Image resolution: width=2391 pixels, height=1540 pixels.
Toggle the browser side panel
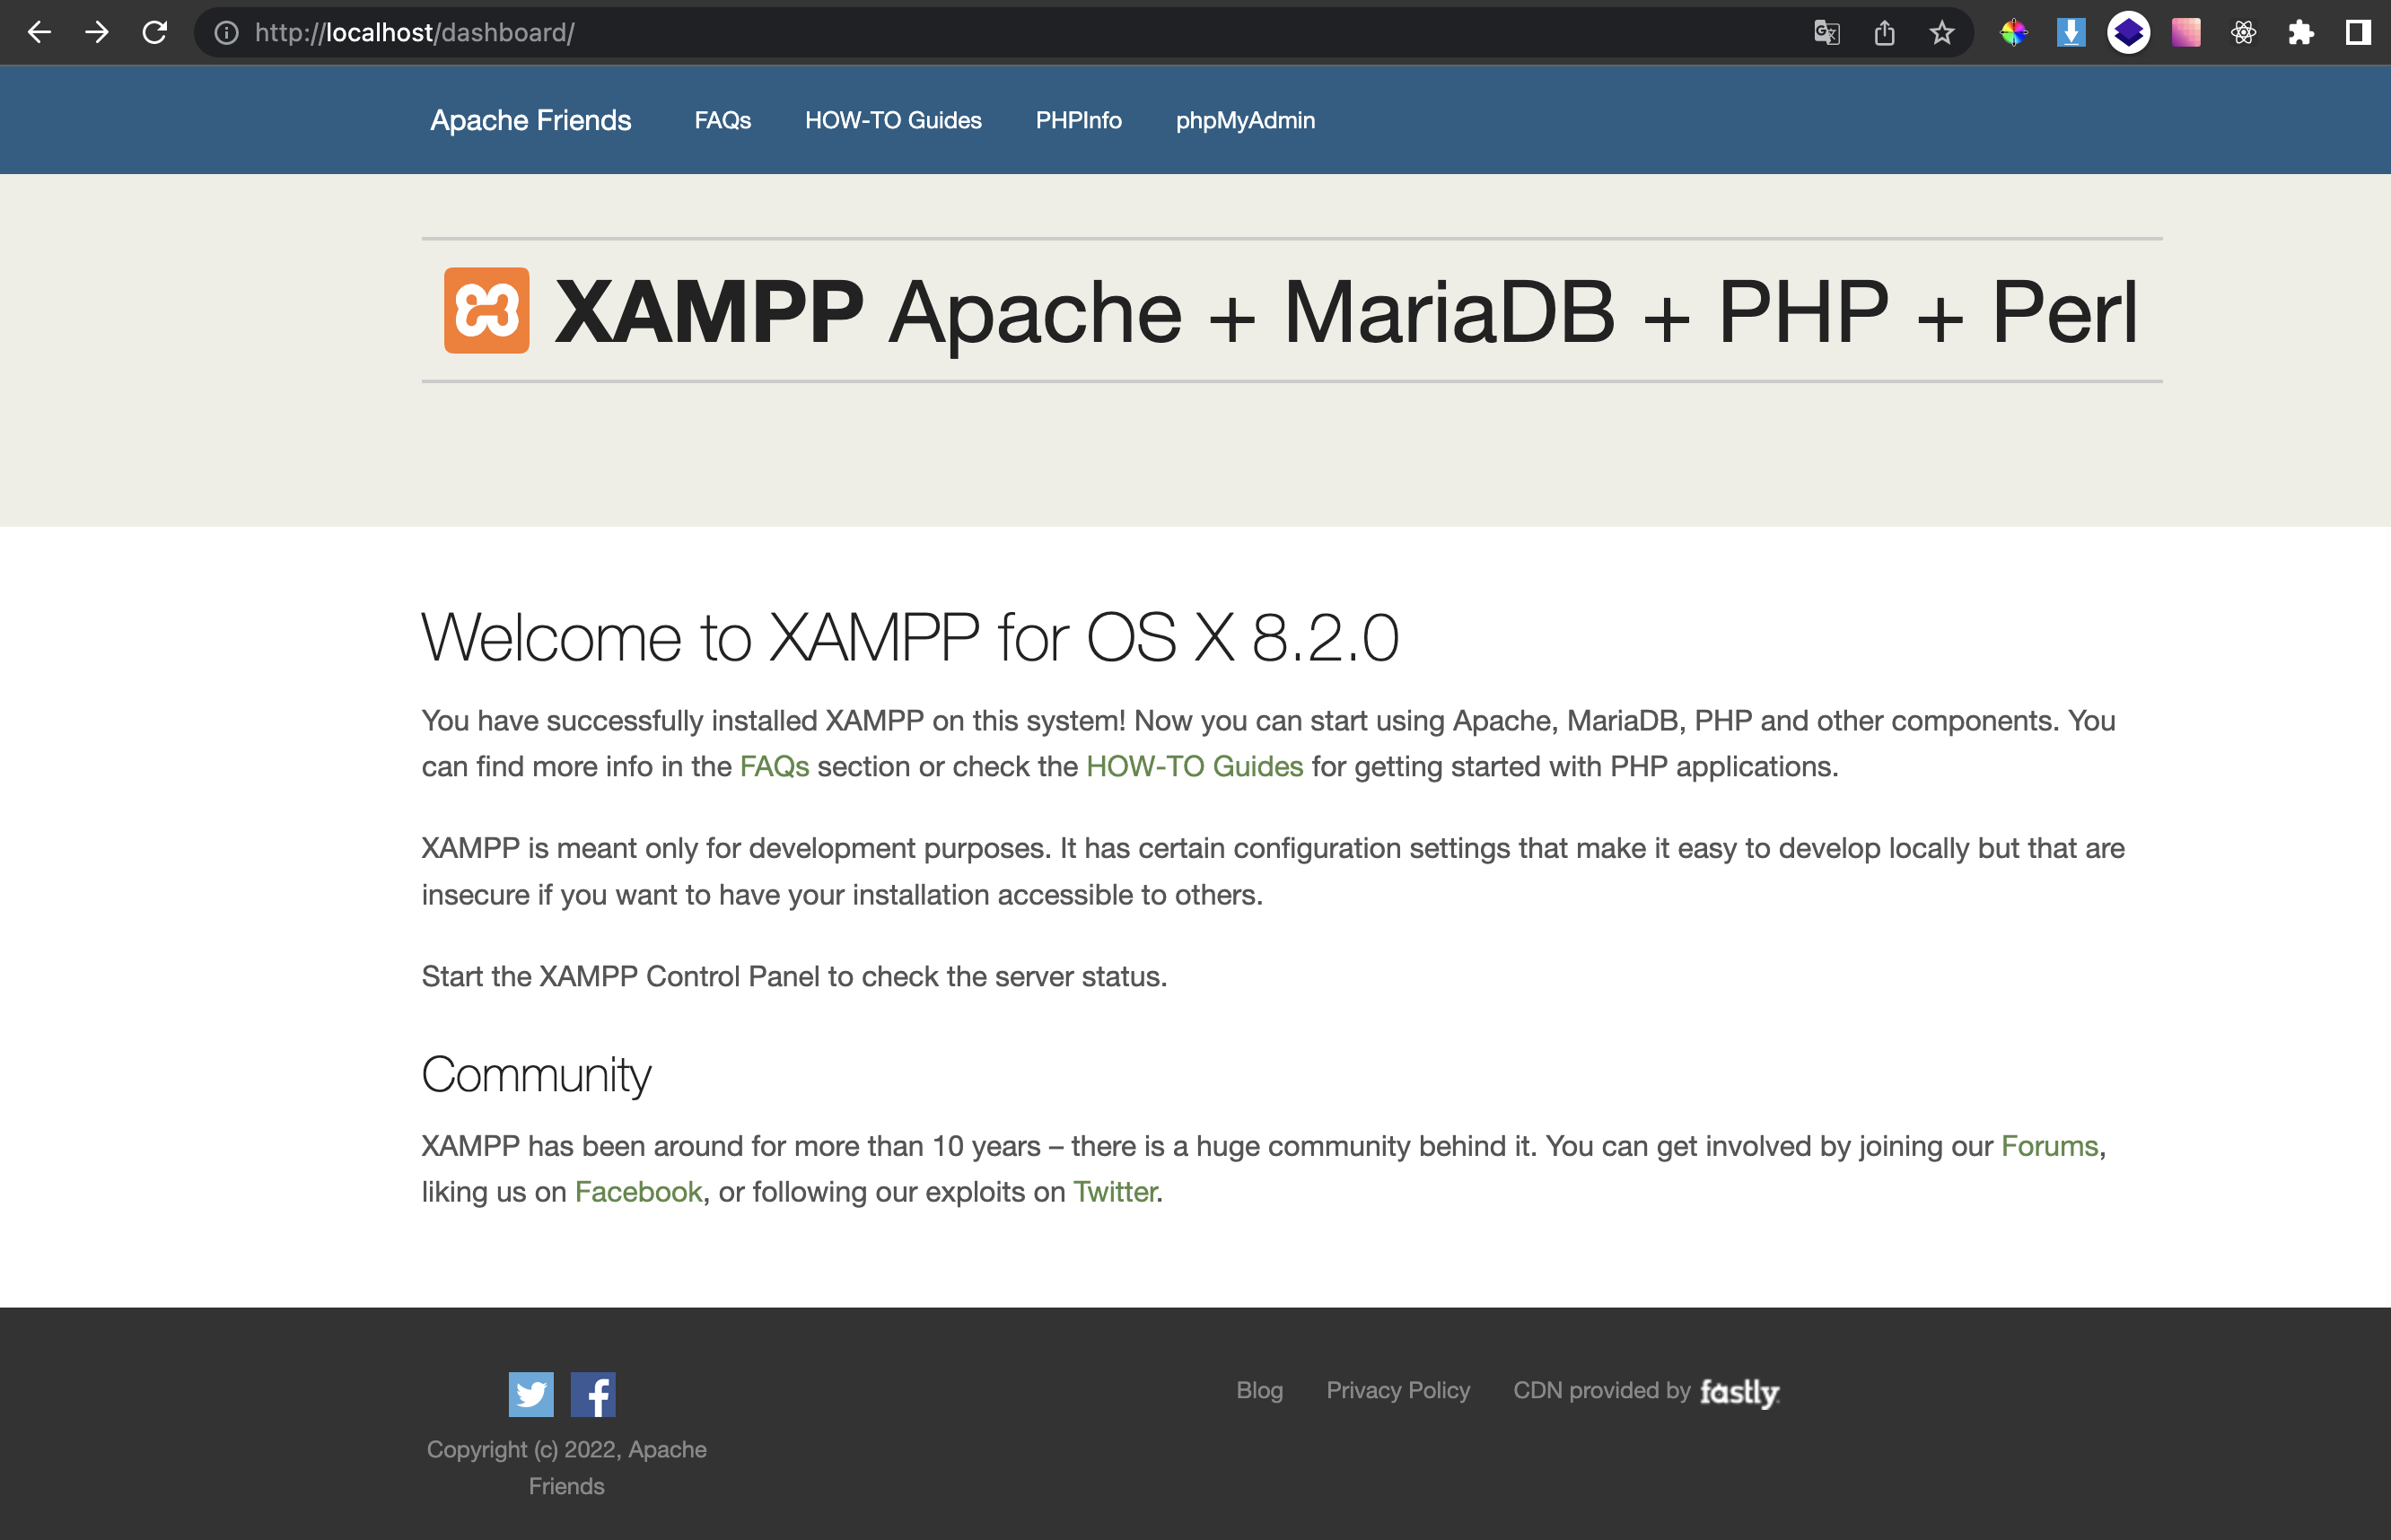(x=2358, y=33)
